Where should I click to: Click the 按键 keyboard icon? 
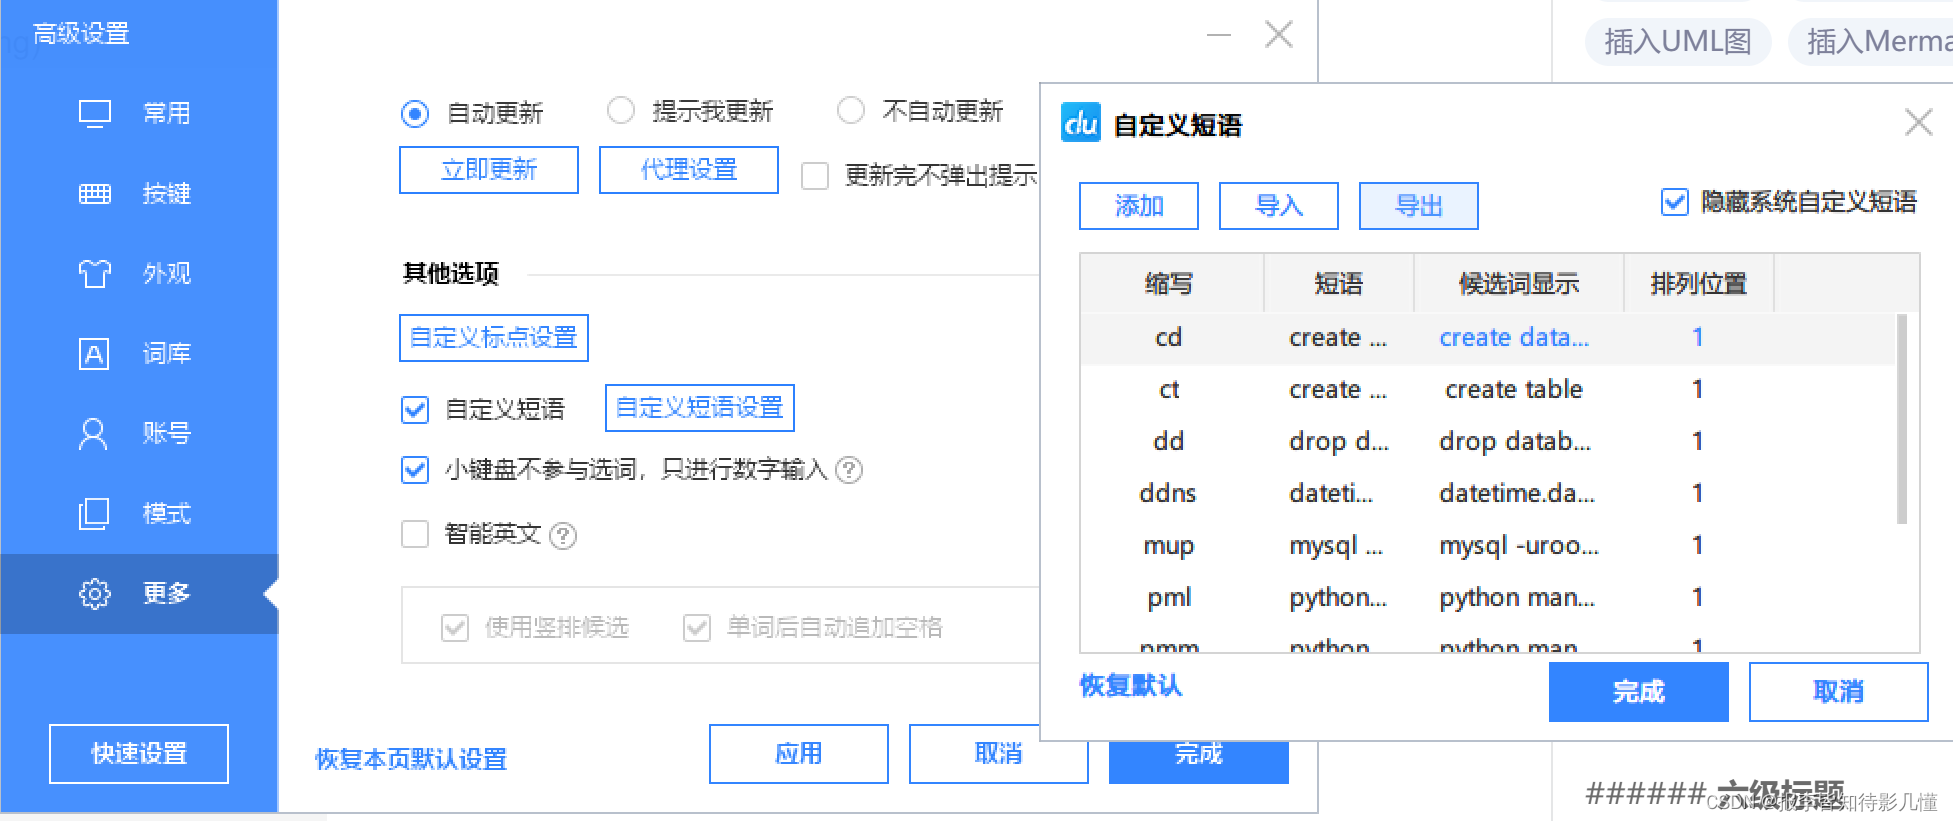point(95,193)
